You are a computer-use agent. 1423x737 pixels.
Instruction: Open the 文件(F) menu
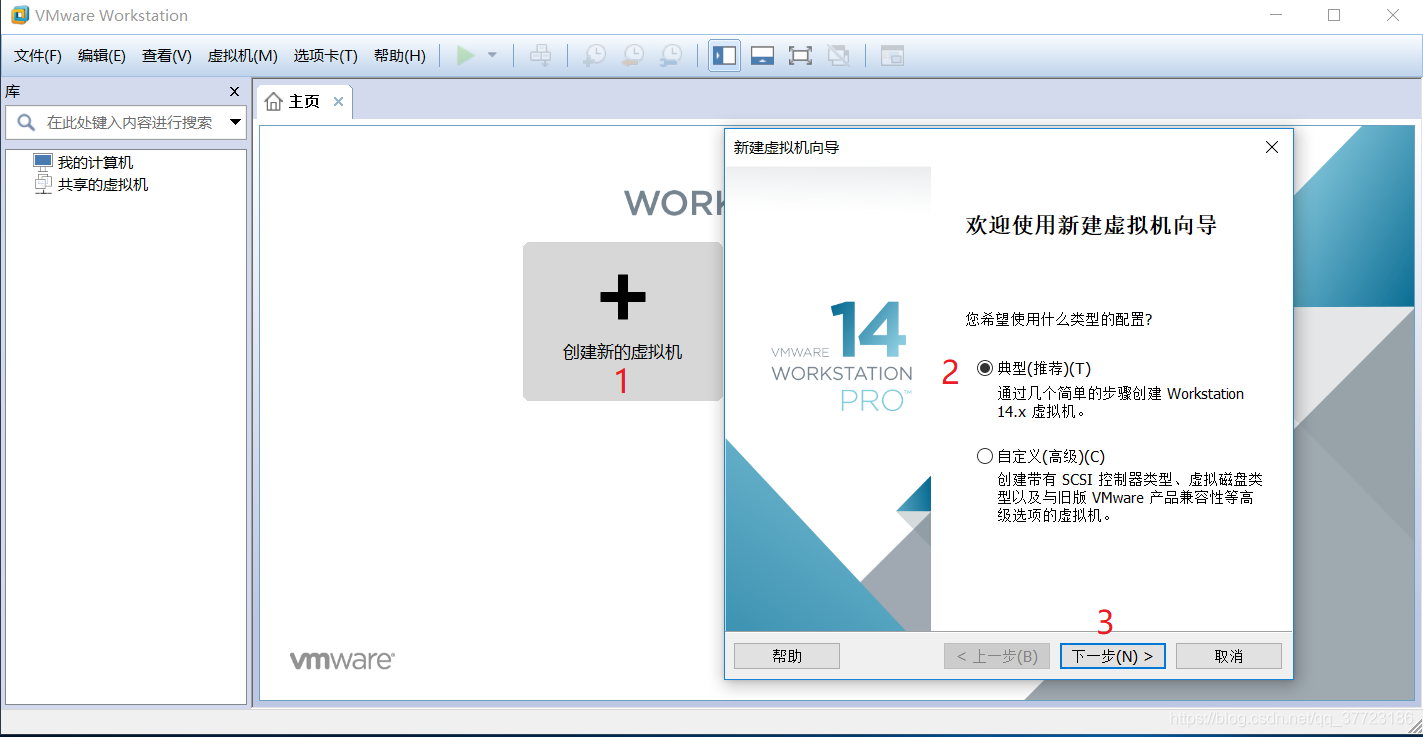tap(38, 56)
